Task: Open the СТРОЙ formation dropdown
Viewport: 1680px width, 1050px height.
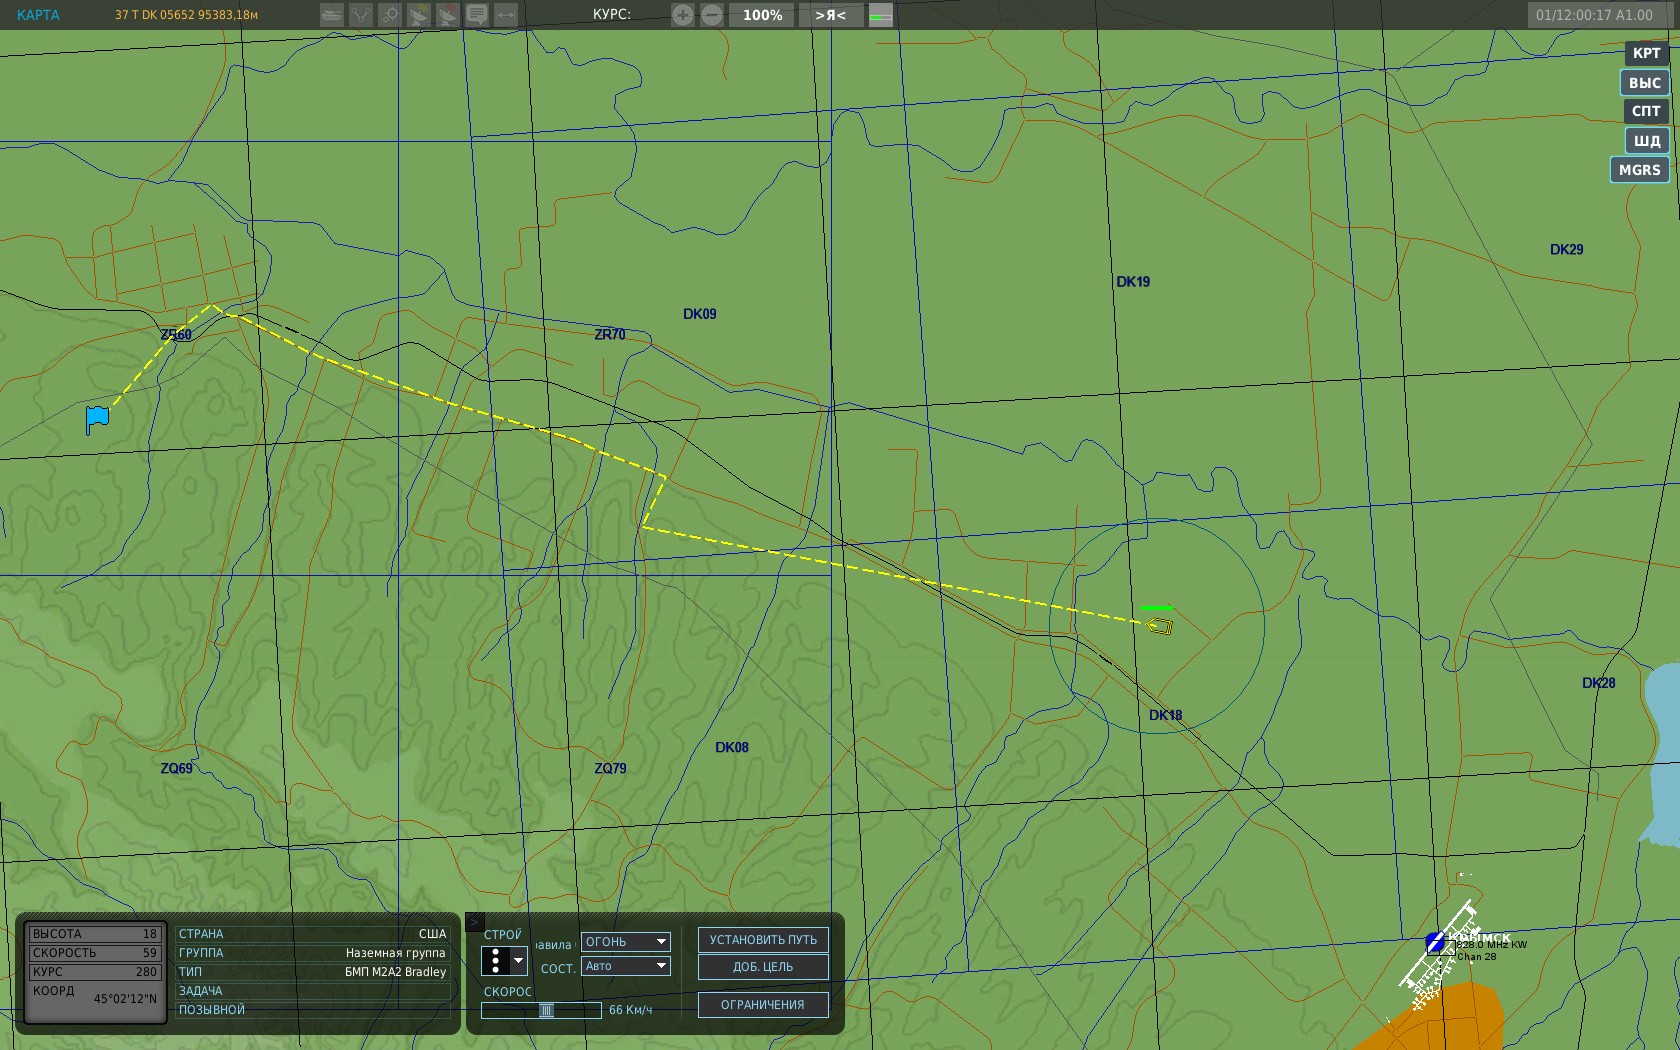Action: pyautogui.click(x=504, y=961)
